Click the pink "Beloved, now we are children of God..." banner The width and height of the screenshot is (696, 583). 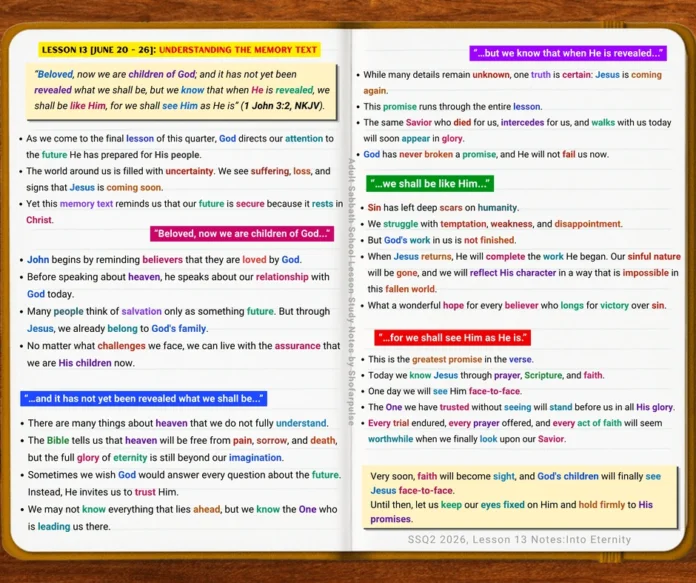(242, 234)
